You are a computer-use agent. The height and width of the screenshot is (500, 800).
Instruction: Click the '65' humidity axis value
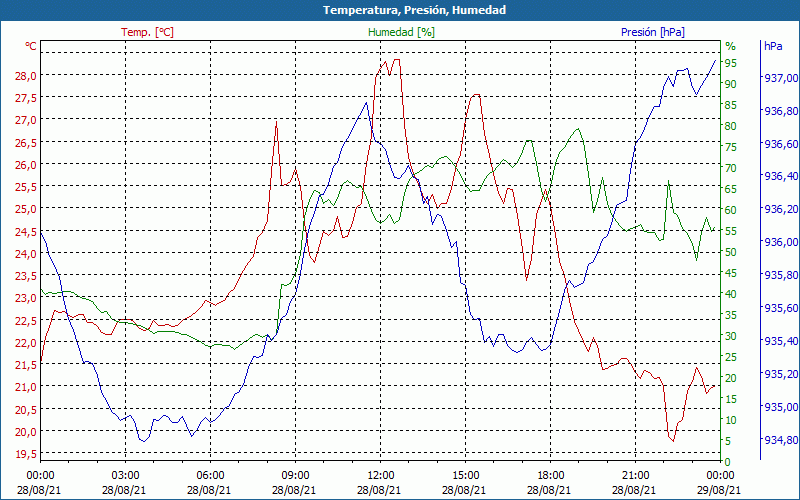point(731,189)
